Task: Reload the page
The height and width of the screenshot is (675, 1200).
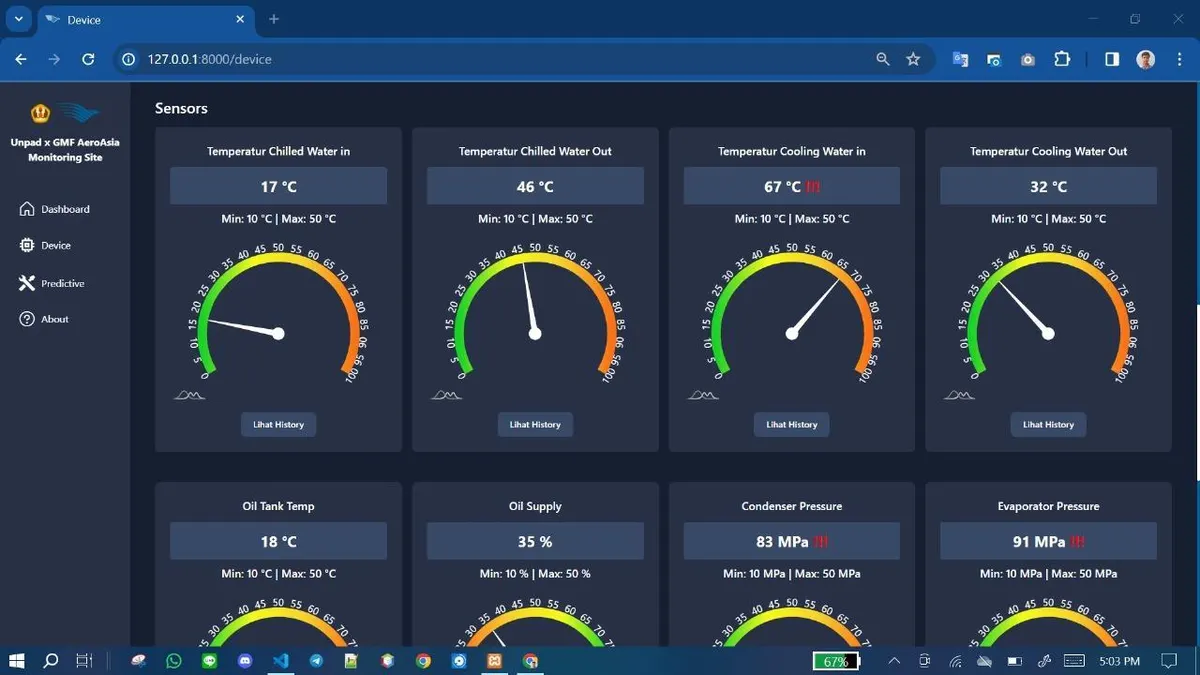Action: tap(88, 59)
